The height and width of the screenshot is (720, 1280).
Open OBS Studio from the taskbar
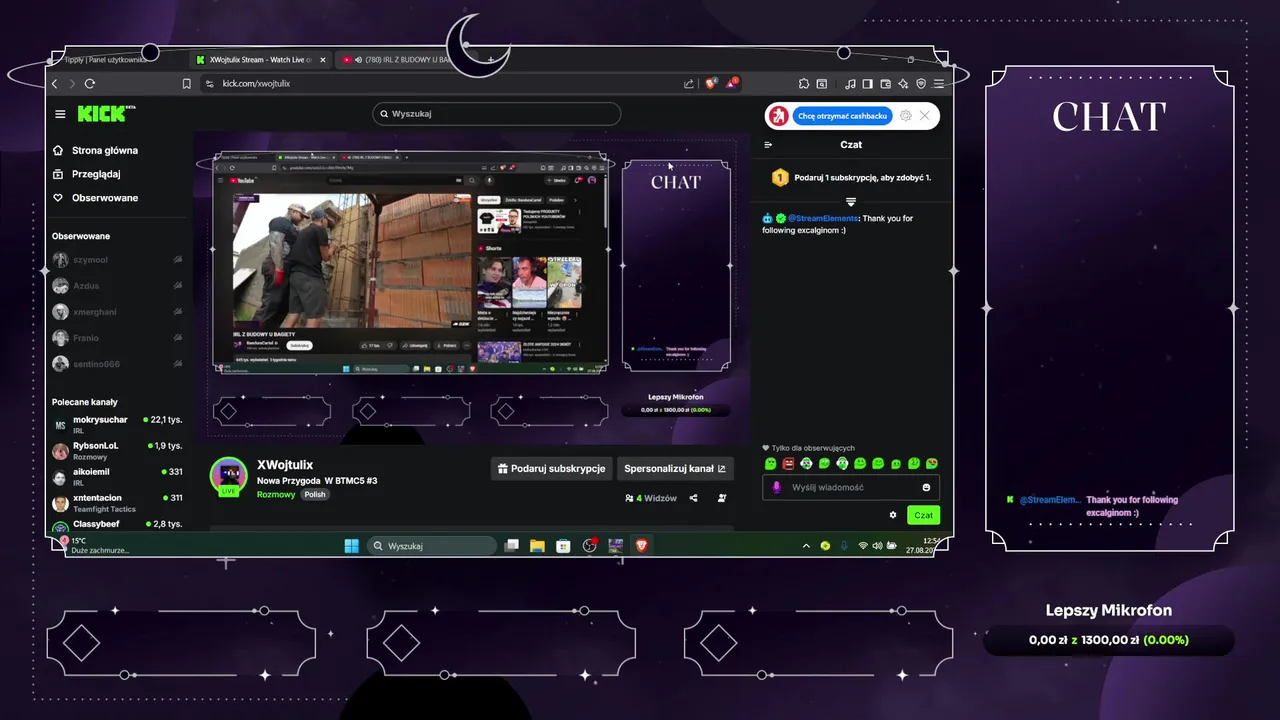[590, 546]
